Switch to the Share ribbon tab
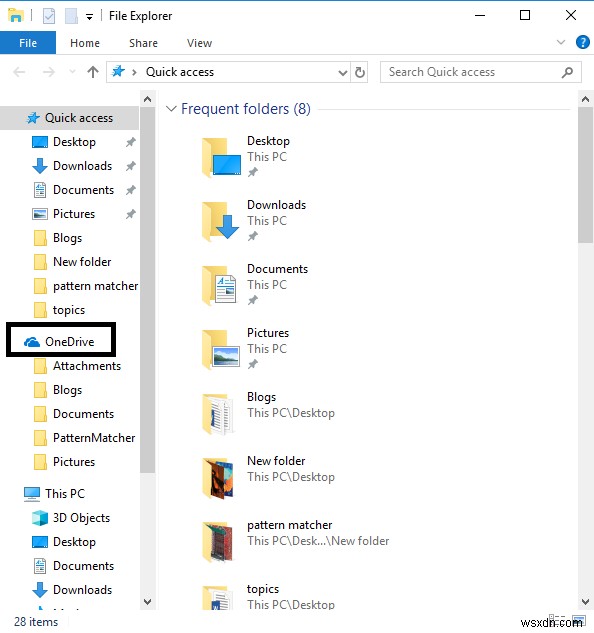This screenshot has height=633, width=594. pos(143,43)
